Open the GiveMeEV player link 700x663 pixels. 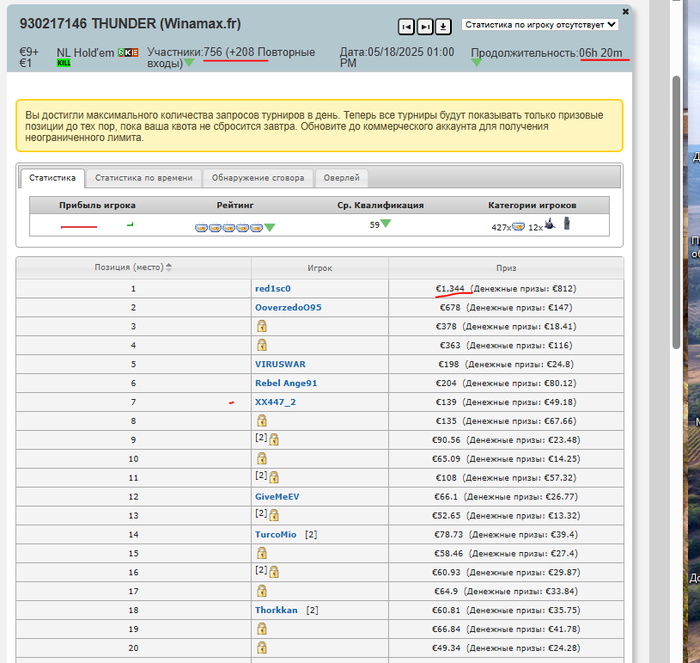click(x=277, y=496)
